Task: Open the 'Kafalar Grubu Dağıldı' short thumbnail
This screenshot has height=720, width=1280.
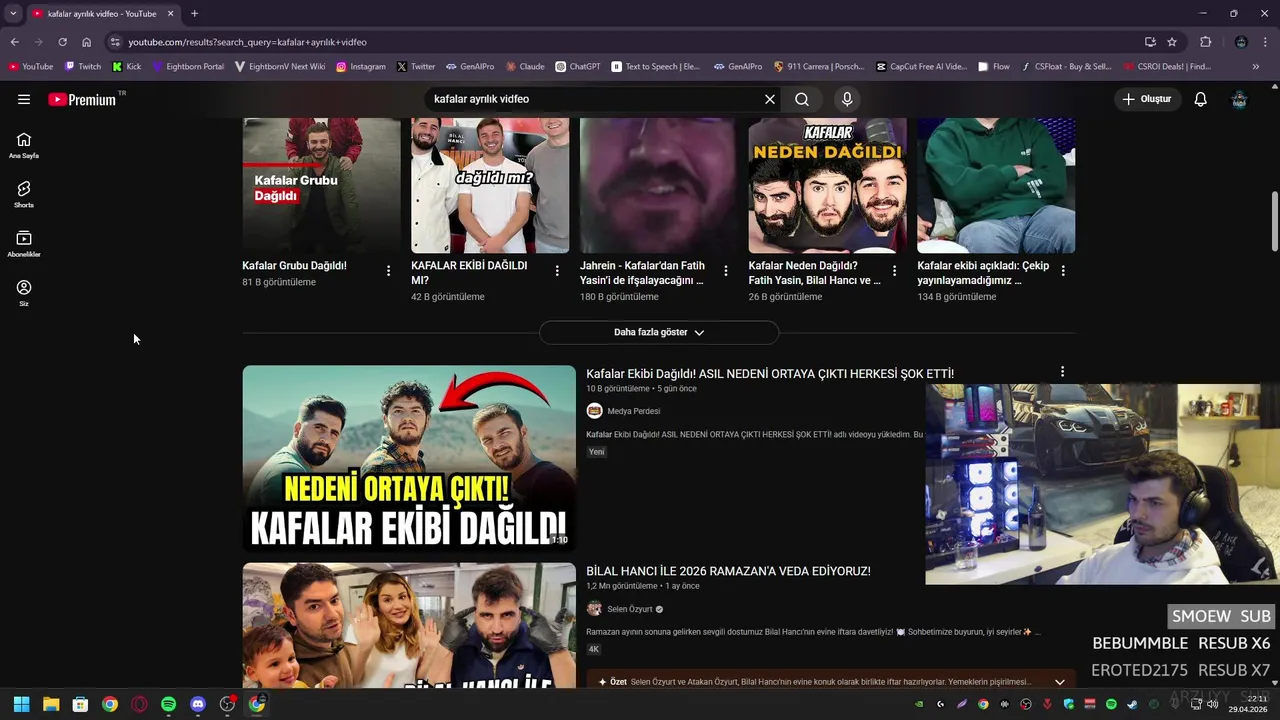Action: point(321,185)
